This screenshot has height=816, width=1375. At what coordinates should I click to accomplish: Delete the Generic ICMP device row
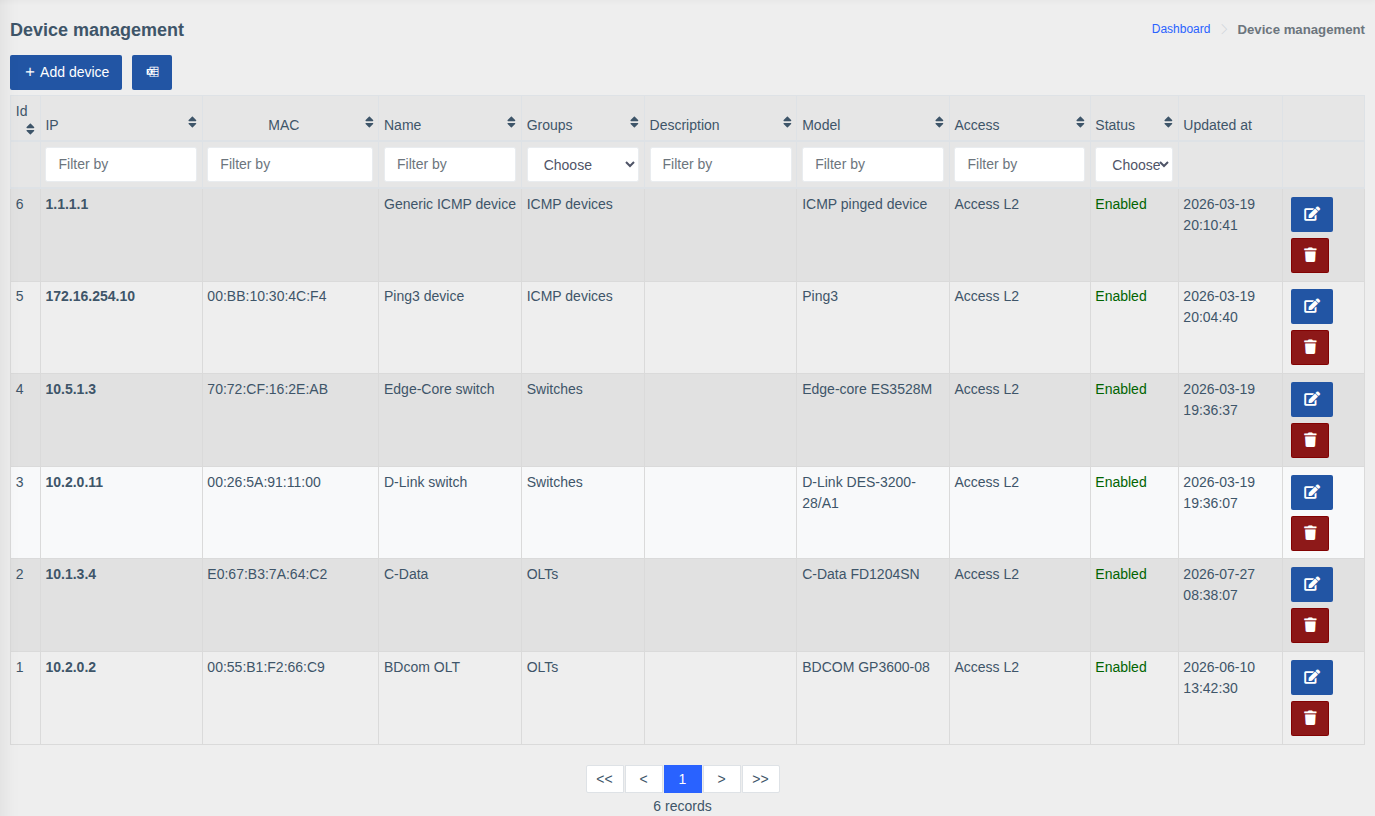[1310, 255]
